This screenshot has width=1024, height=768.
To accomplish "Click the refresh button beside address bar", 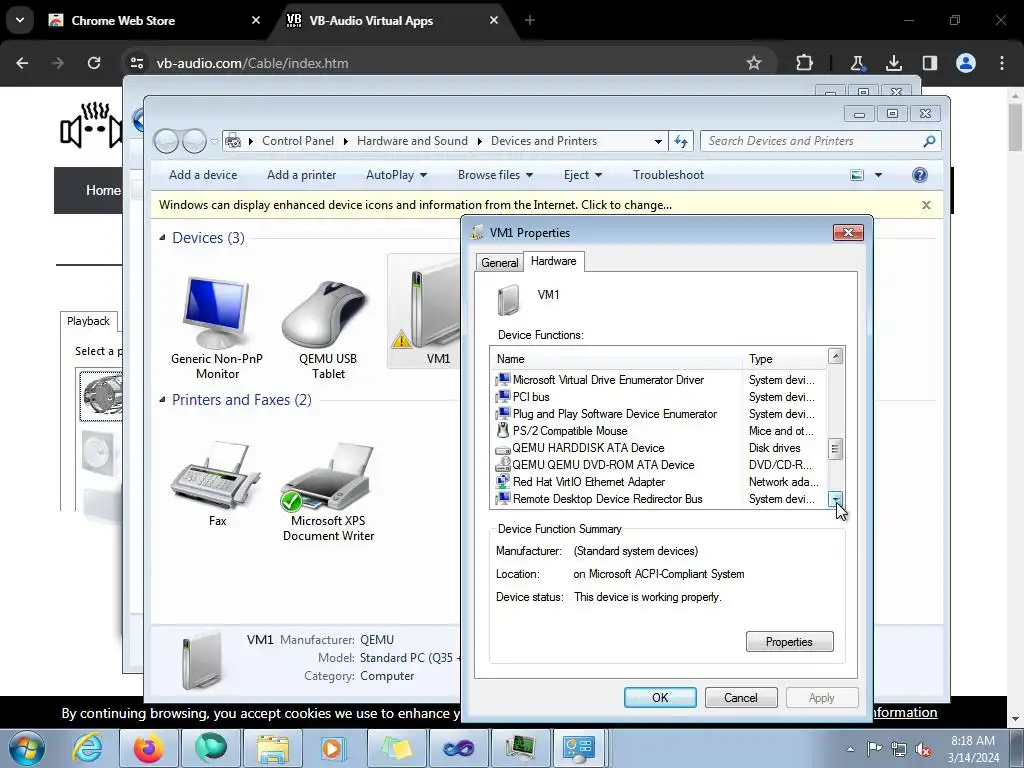I will click(680, 141).
